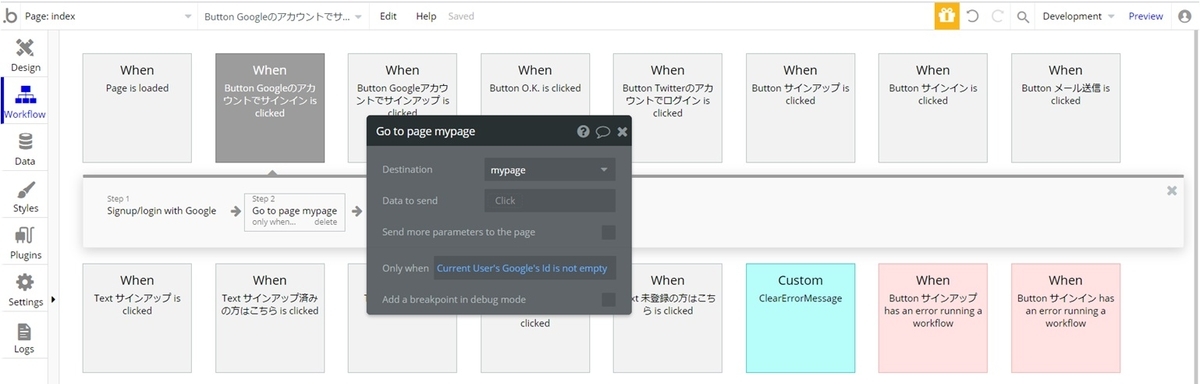Select Text サインアップ済みの方はこちら event
The width and height of the screenshot is (1200, 384).
pos(270,318)
